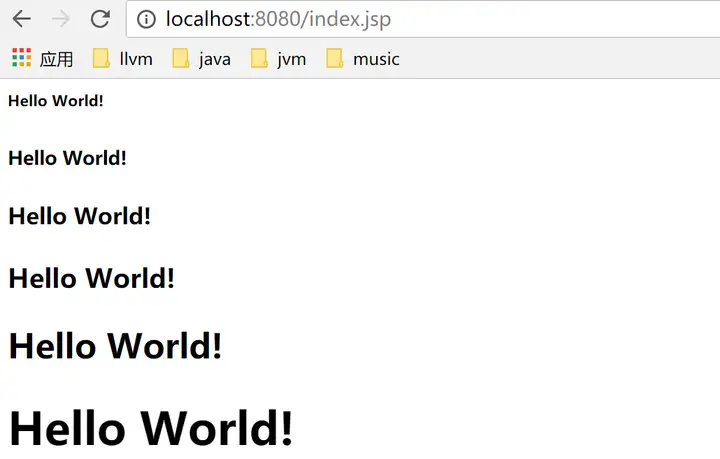Open the apps grid icon in bookmarks bar
Image resolution: width=720 pixels, height=459 pixels.
pos(22,58)
